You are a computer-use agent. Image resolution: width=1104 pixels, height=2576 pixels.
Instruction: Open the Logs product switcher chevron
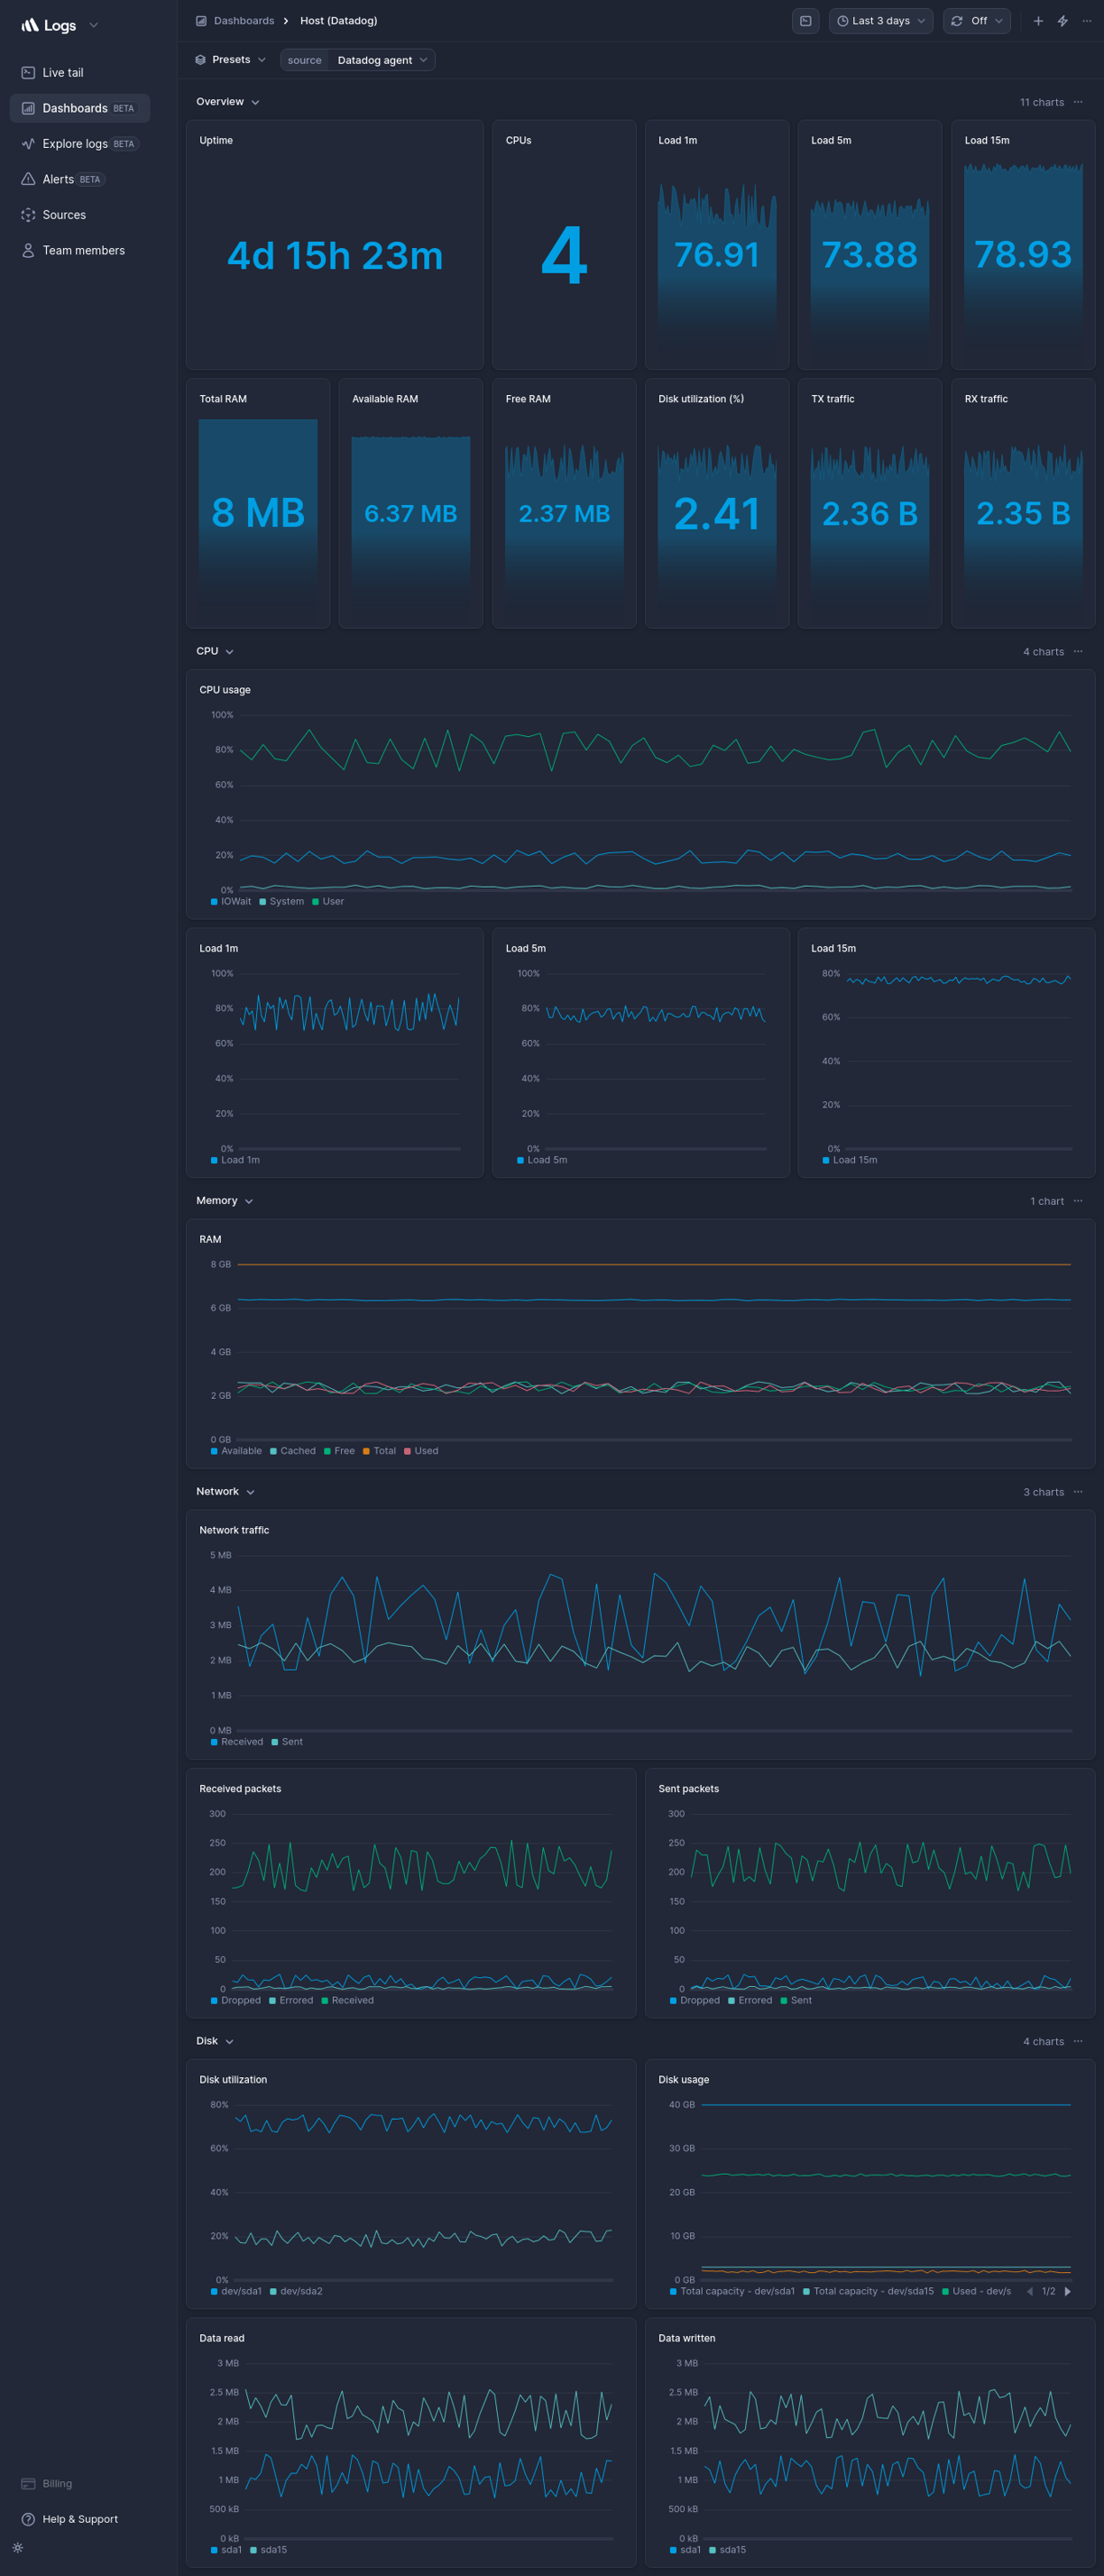click(x=93, y=25)
